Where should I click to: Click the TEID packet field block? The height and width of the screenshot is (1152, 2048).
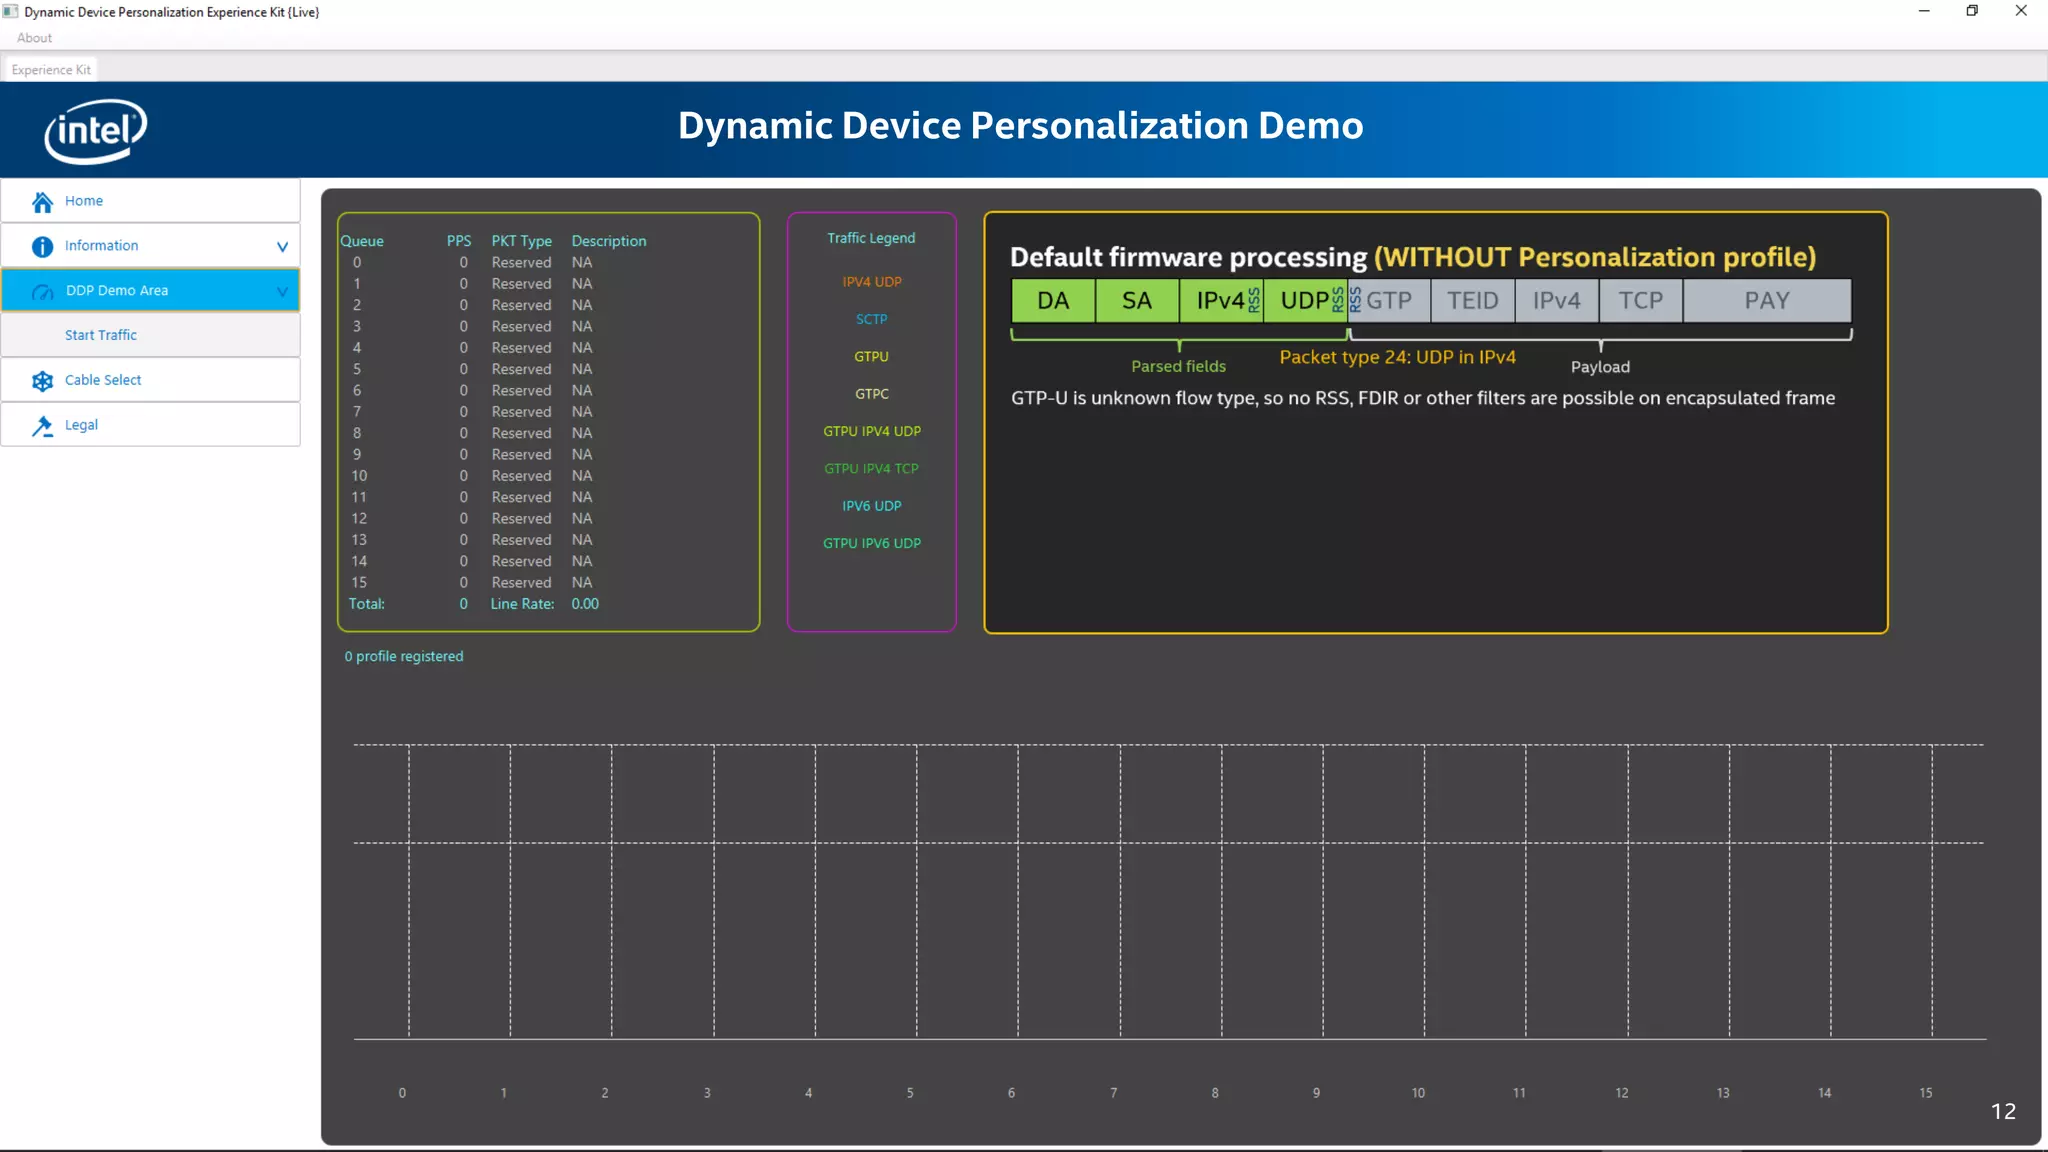click(1473, 301)
